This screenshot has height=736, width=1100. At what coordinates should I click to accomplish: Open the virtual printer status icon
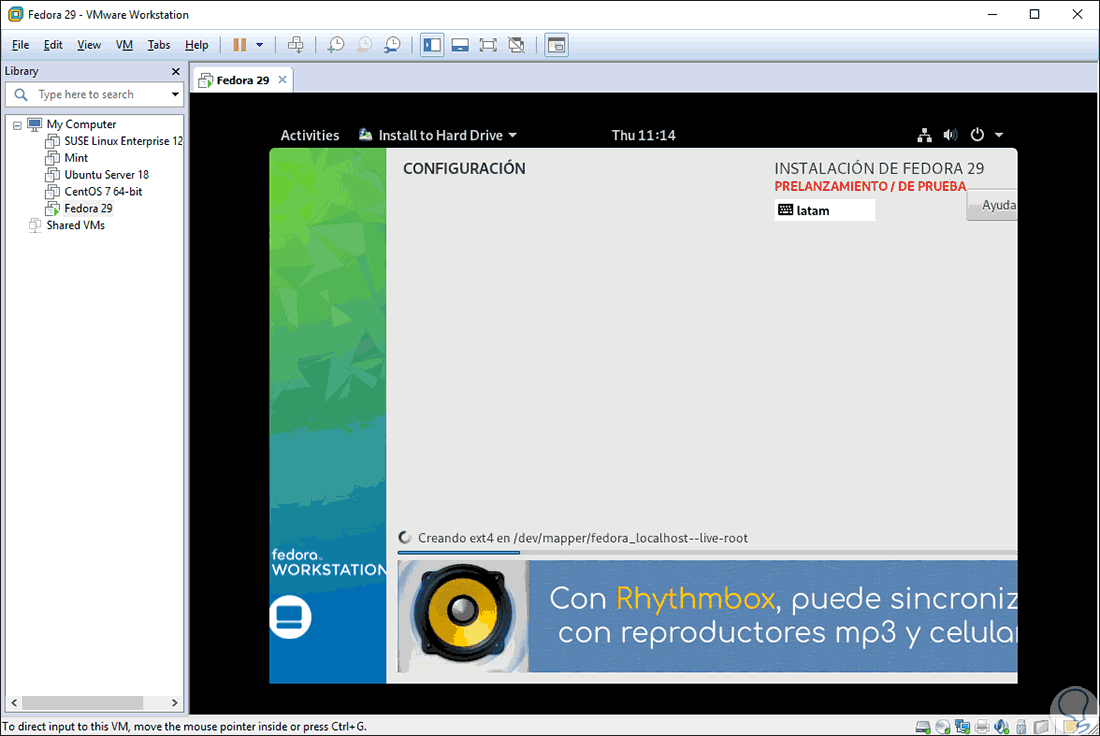[983, 726]
